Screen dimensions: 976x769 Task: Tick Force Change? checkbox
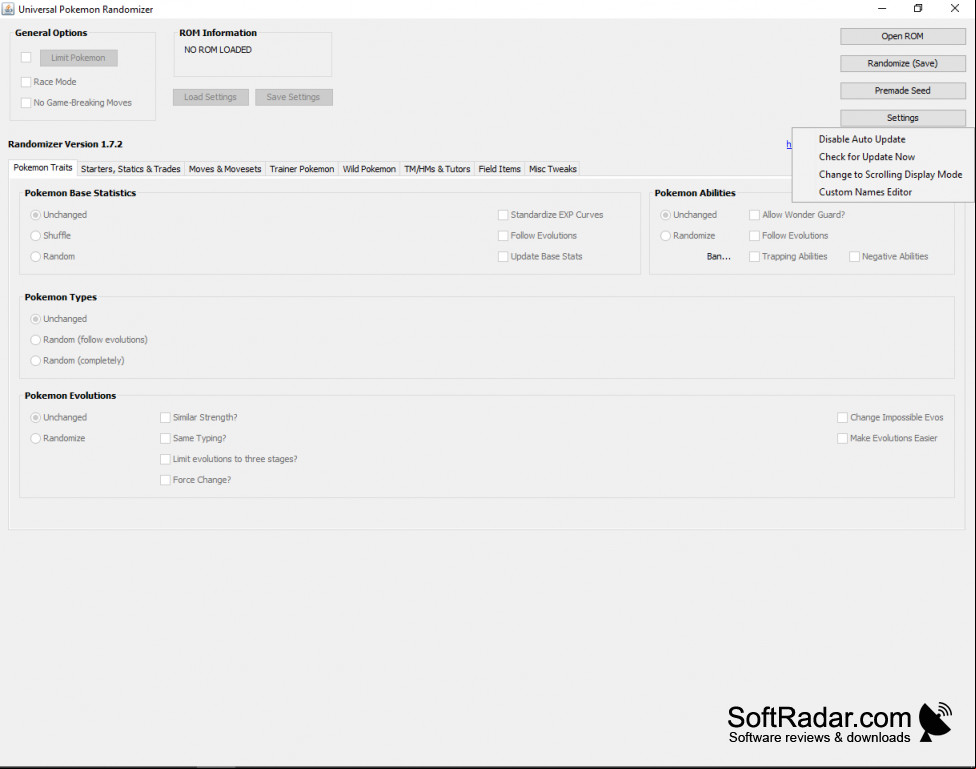coord(165,480)
